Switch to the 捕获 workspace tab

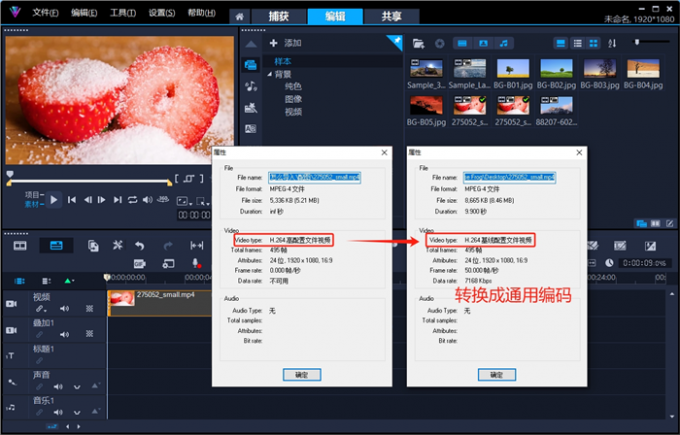click(278, 16)
